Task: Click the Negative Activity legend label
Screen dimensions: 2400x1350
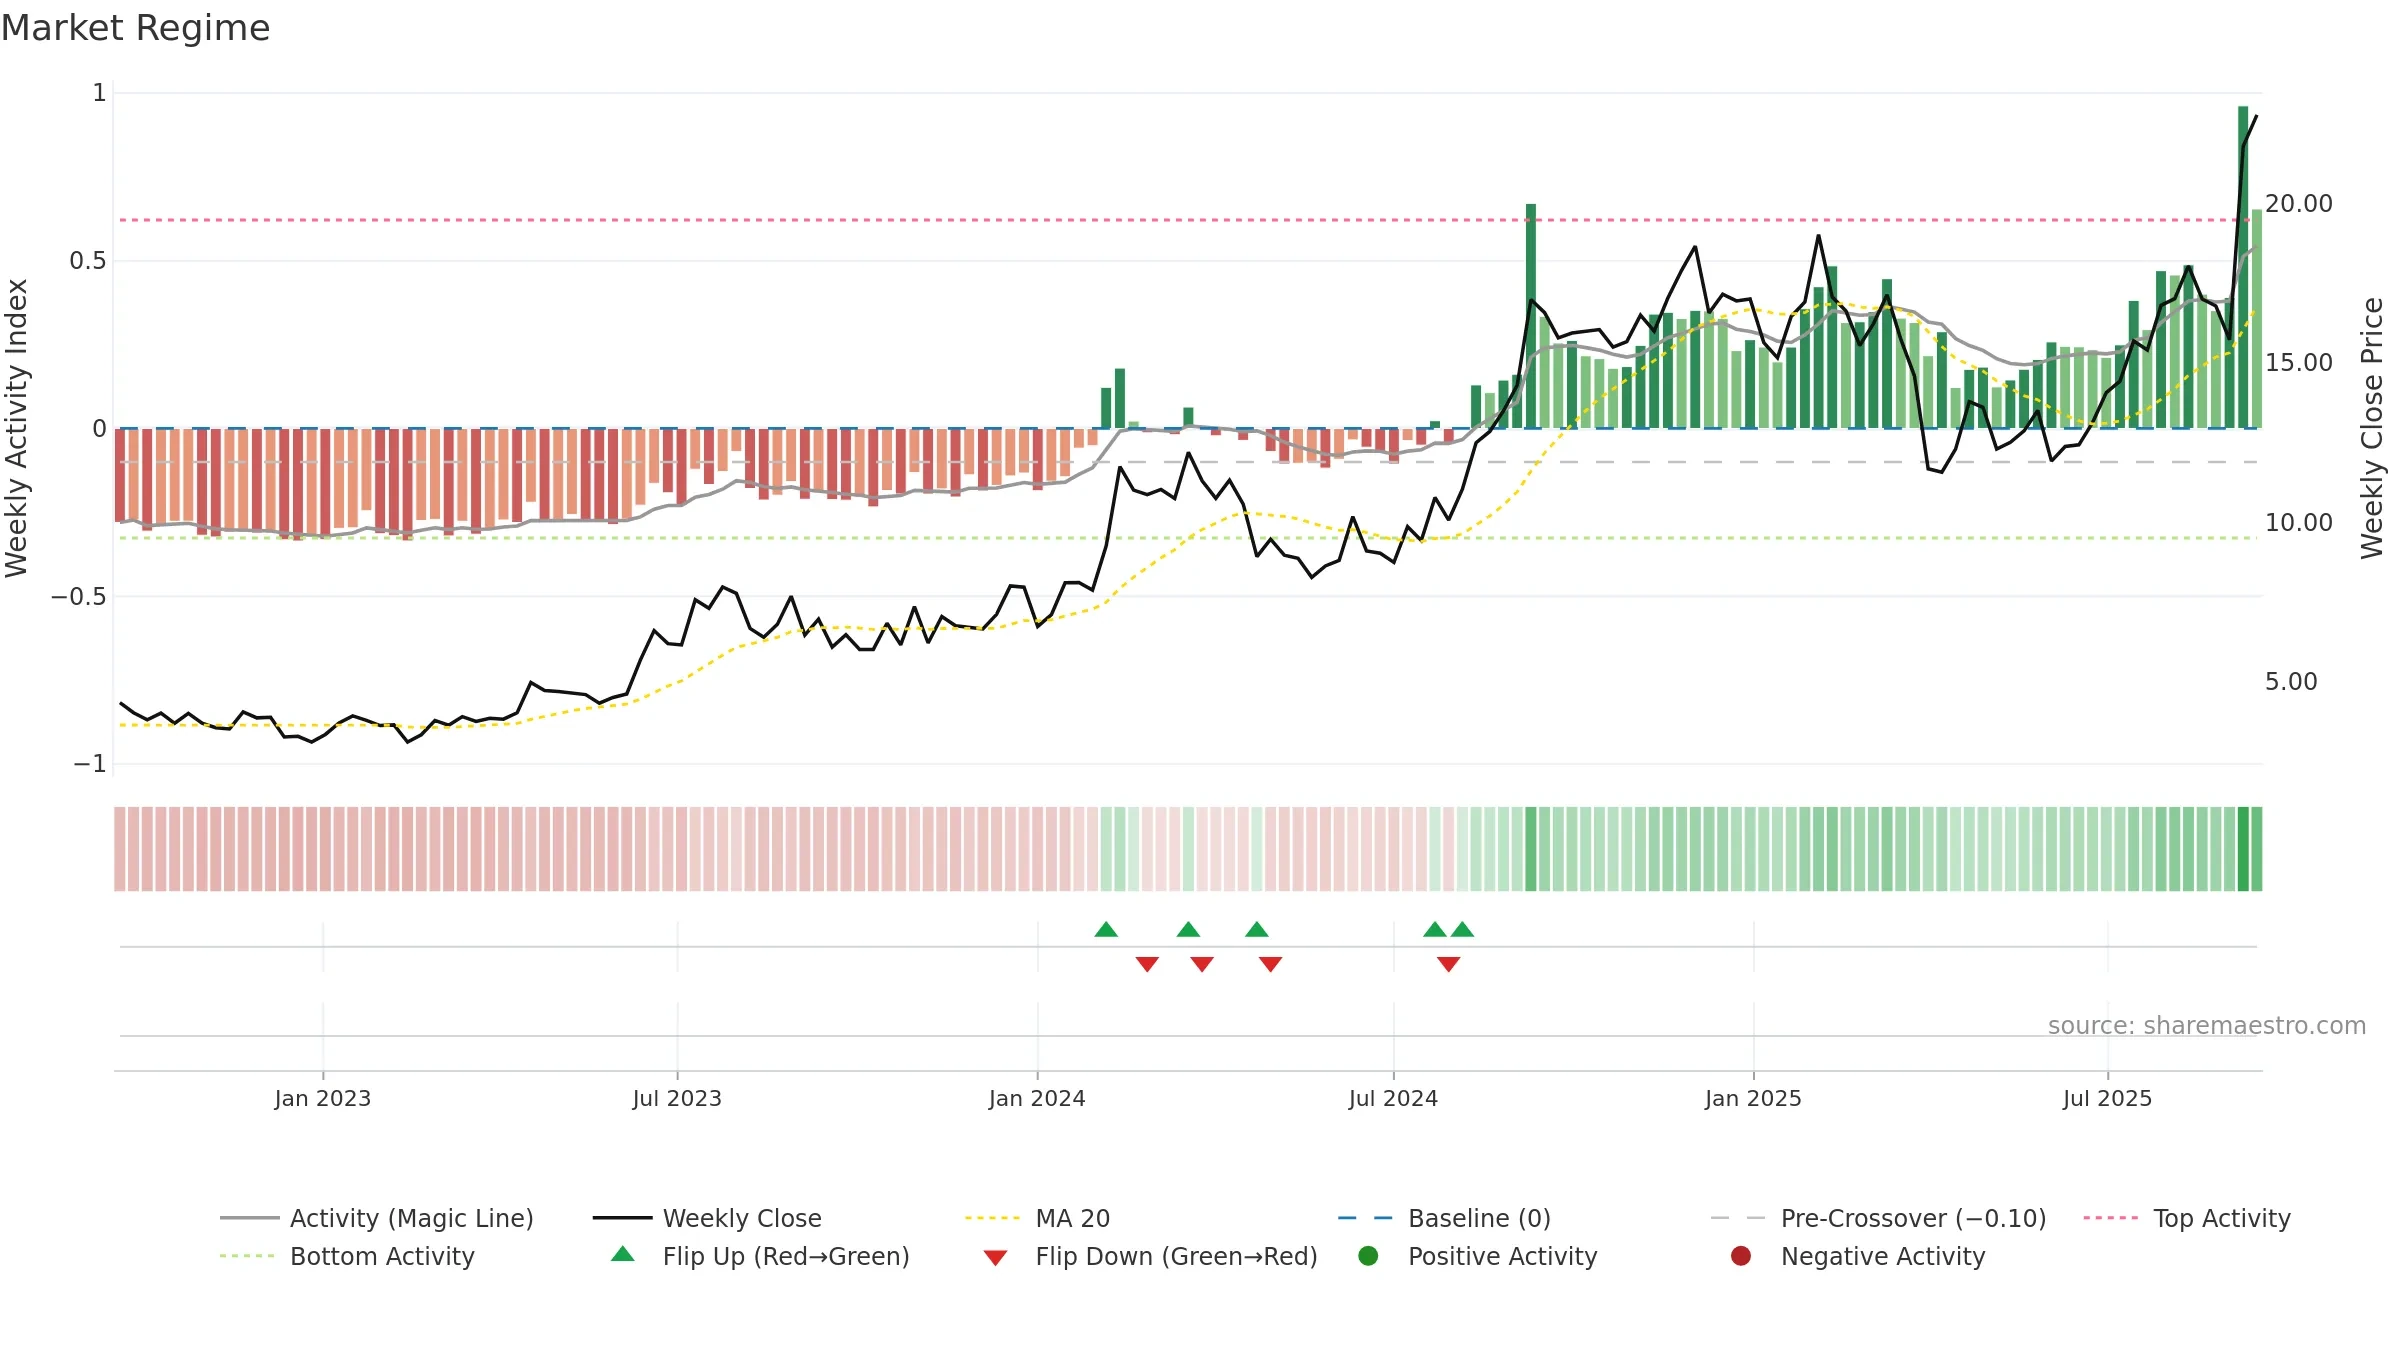Action: (1883, 1256)
